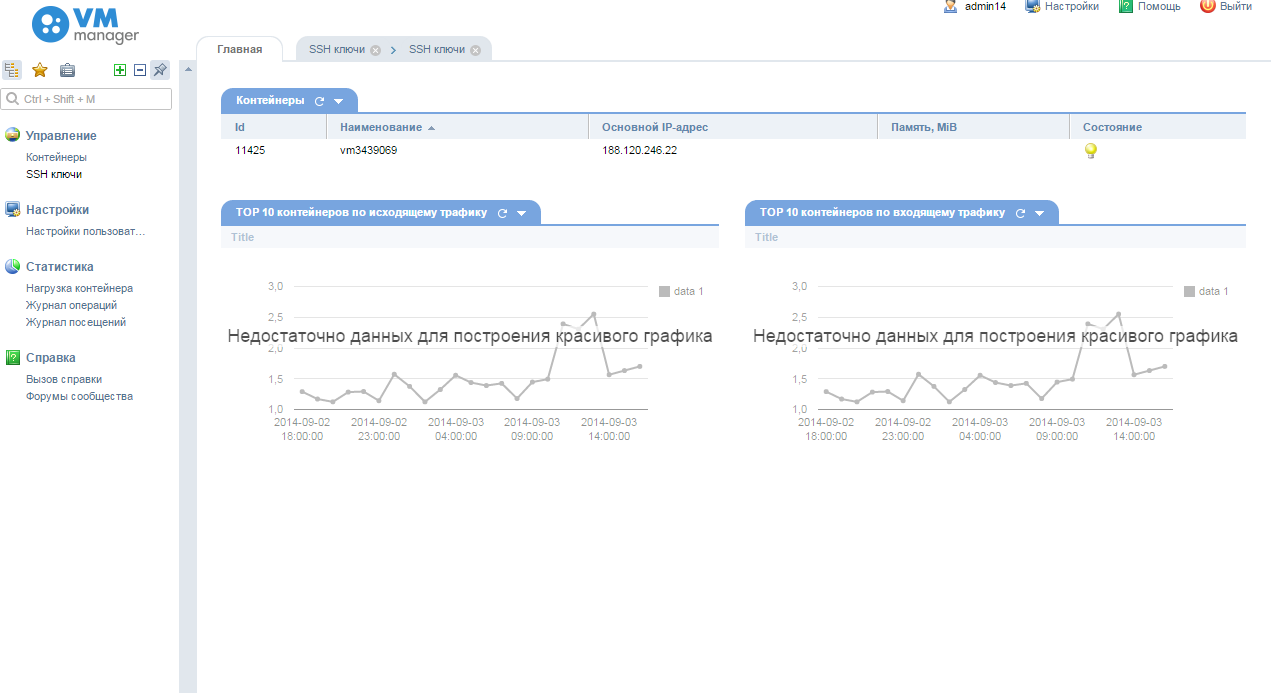Switch to the second SSH ключи tab
The image size is (1271, 693).
click(437, 50)
